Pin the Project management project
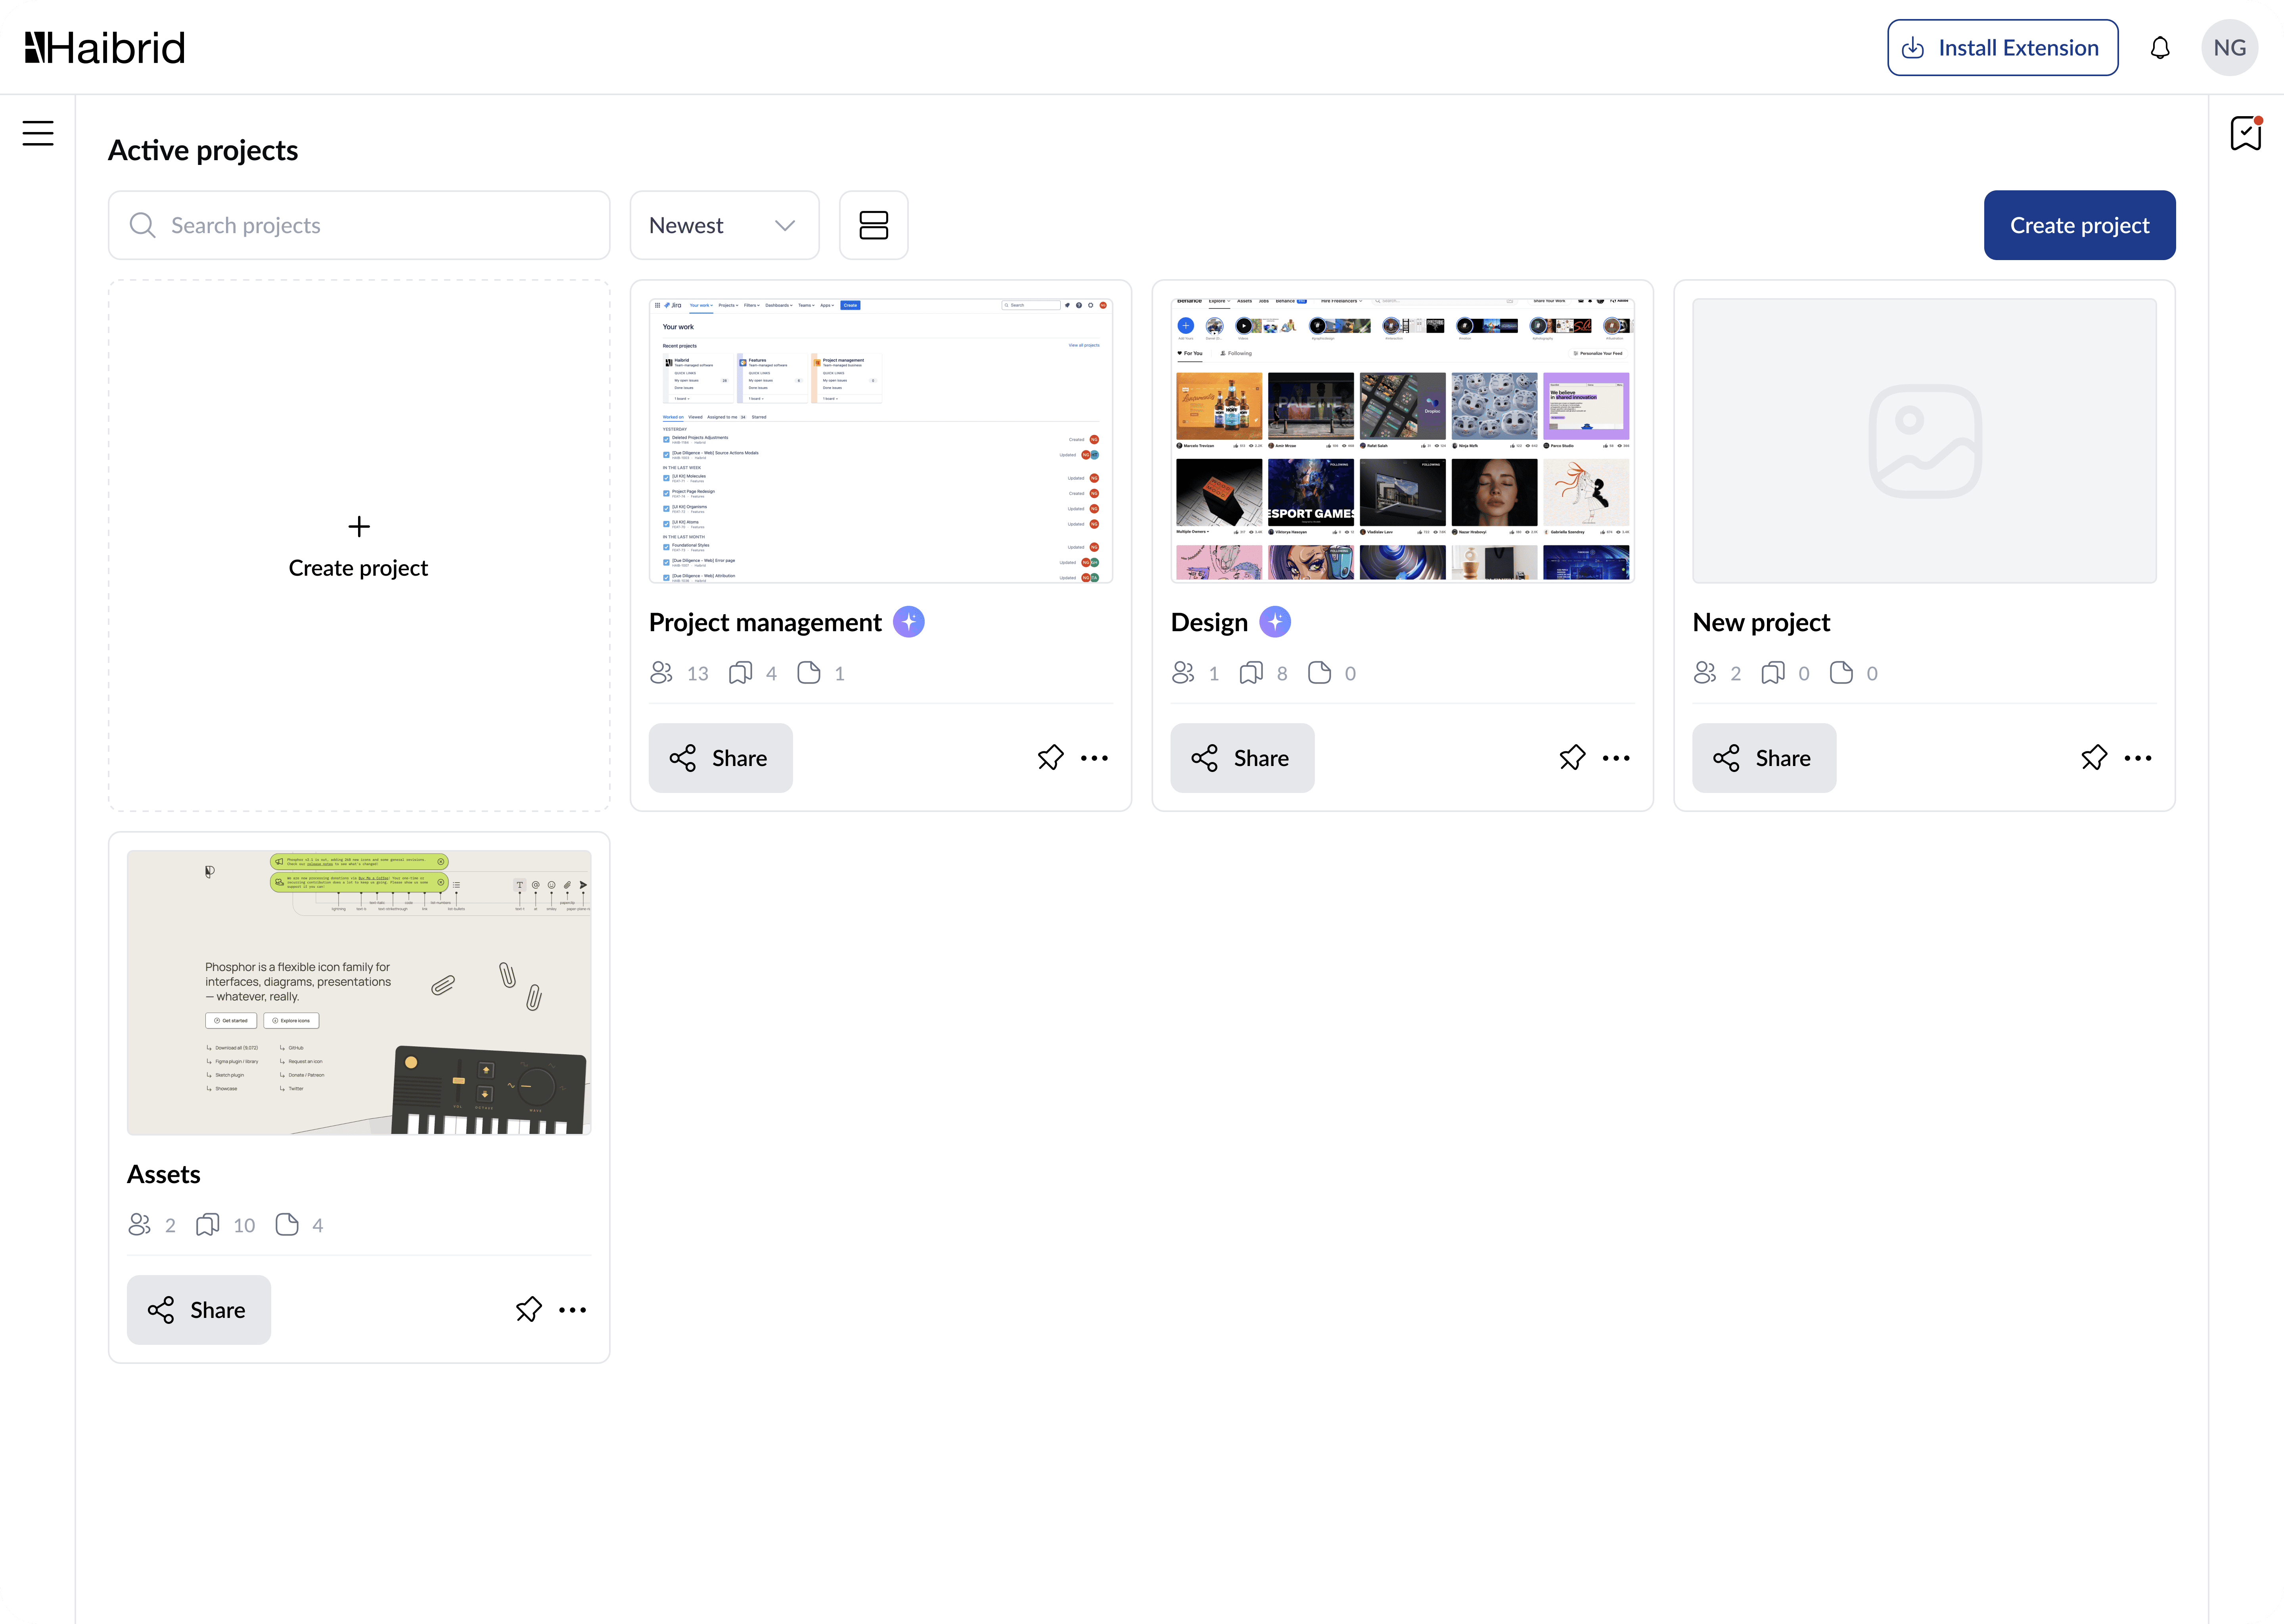Viewport: 2284px width, 1624px height. (1050, 758)
